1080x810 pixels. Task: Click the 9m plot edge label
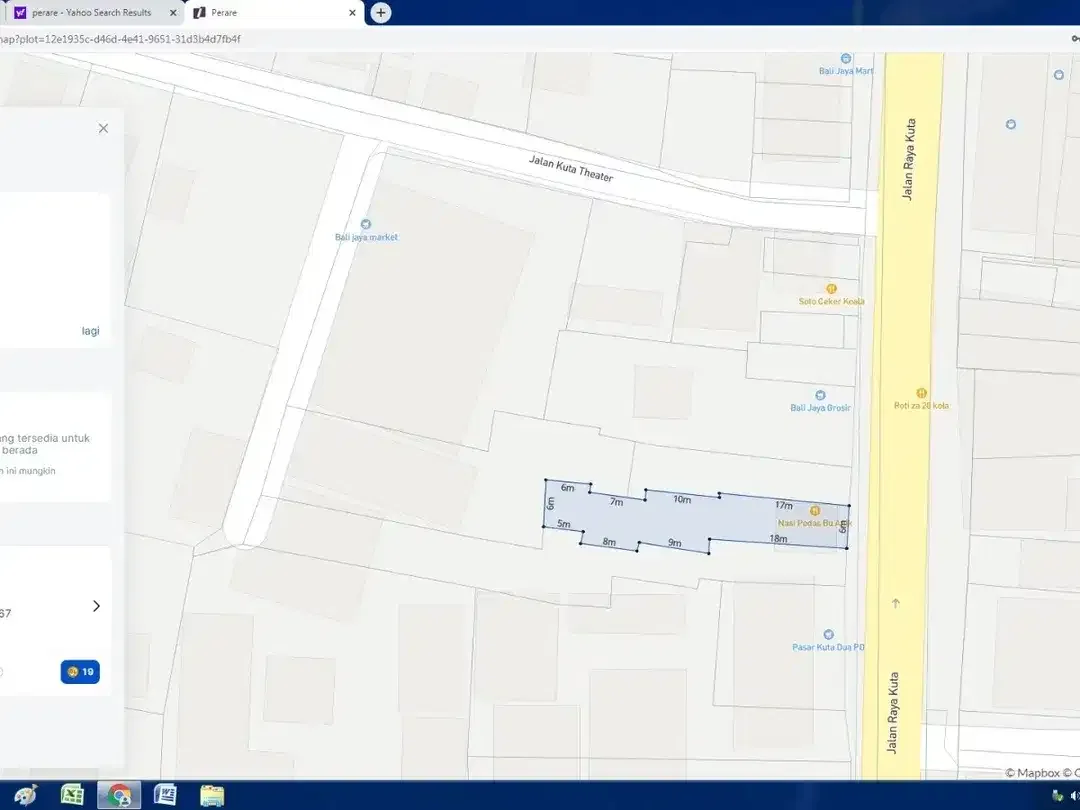(x=675, y=543)
